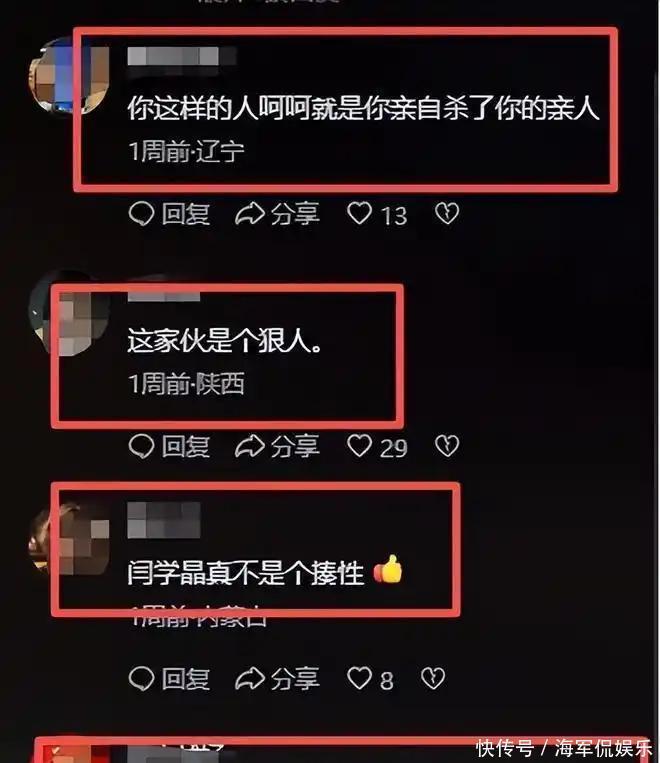The height and width of the screenshot is (763, 660).
Task: Dislike the 陕西 comment with broken heart
Action: coord(447,446)
